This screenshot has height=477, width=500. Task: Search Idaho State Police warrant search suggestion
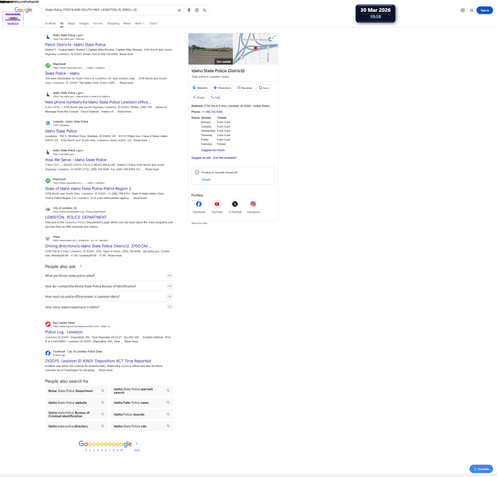click(x=142, y=391)
